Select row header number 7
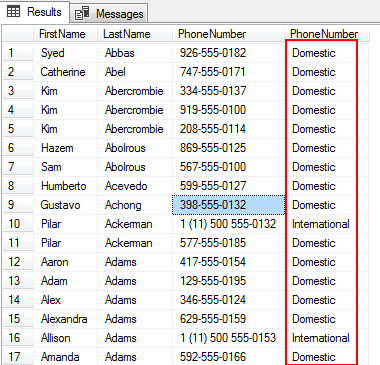Image resolution: width=380 pixels, height=365 pixels. click(18, 167)
